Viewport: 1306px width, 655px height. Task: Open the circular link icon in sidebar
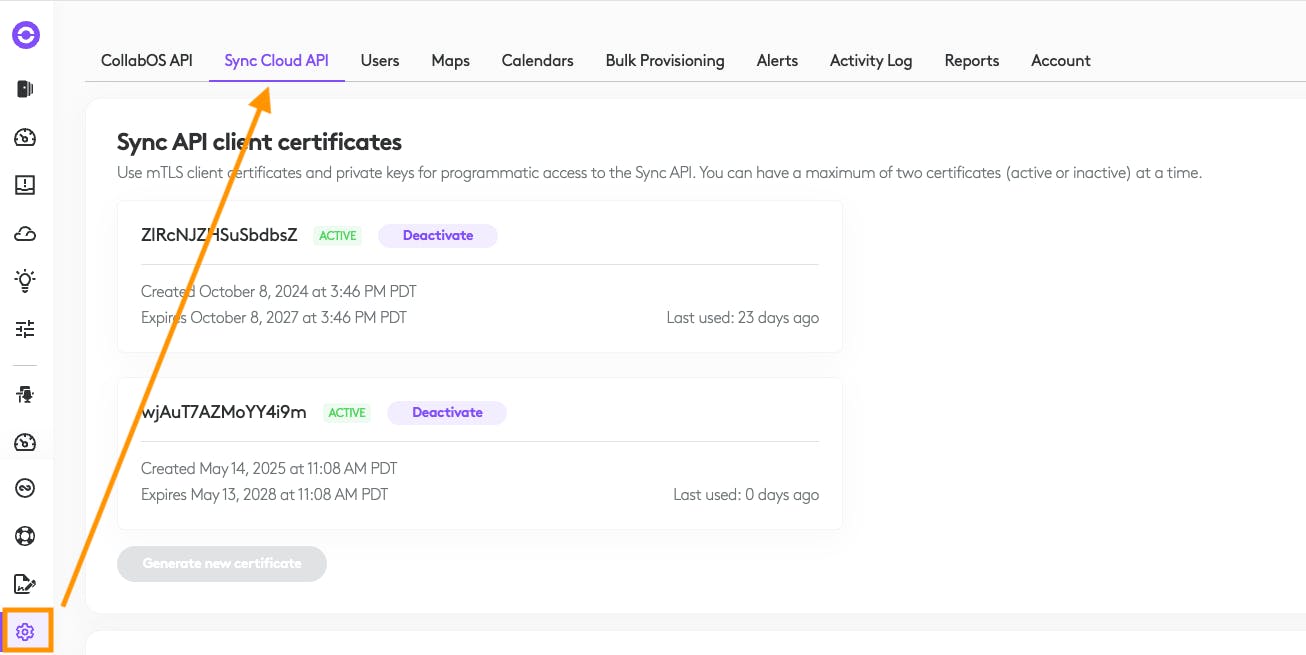coord(26,488)
